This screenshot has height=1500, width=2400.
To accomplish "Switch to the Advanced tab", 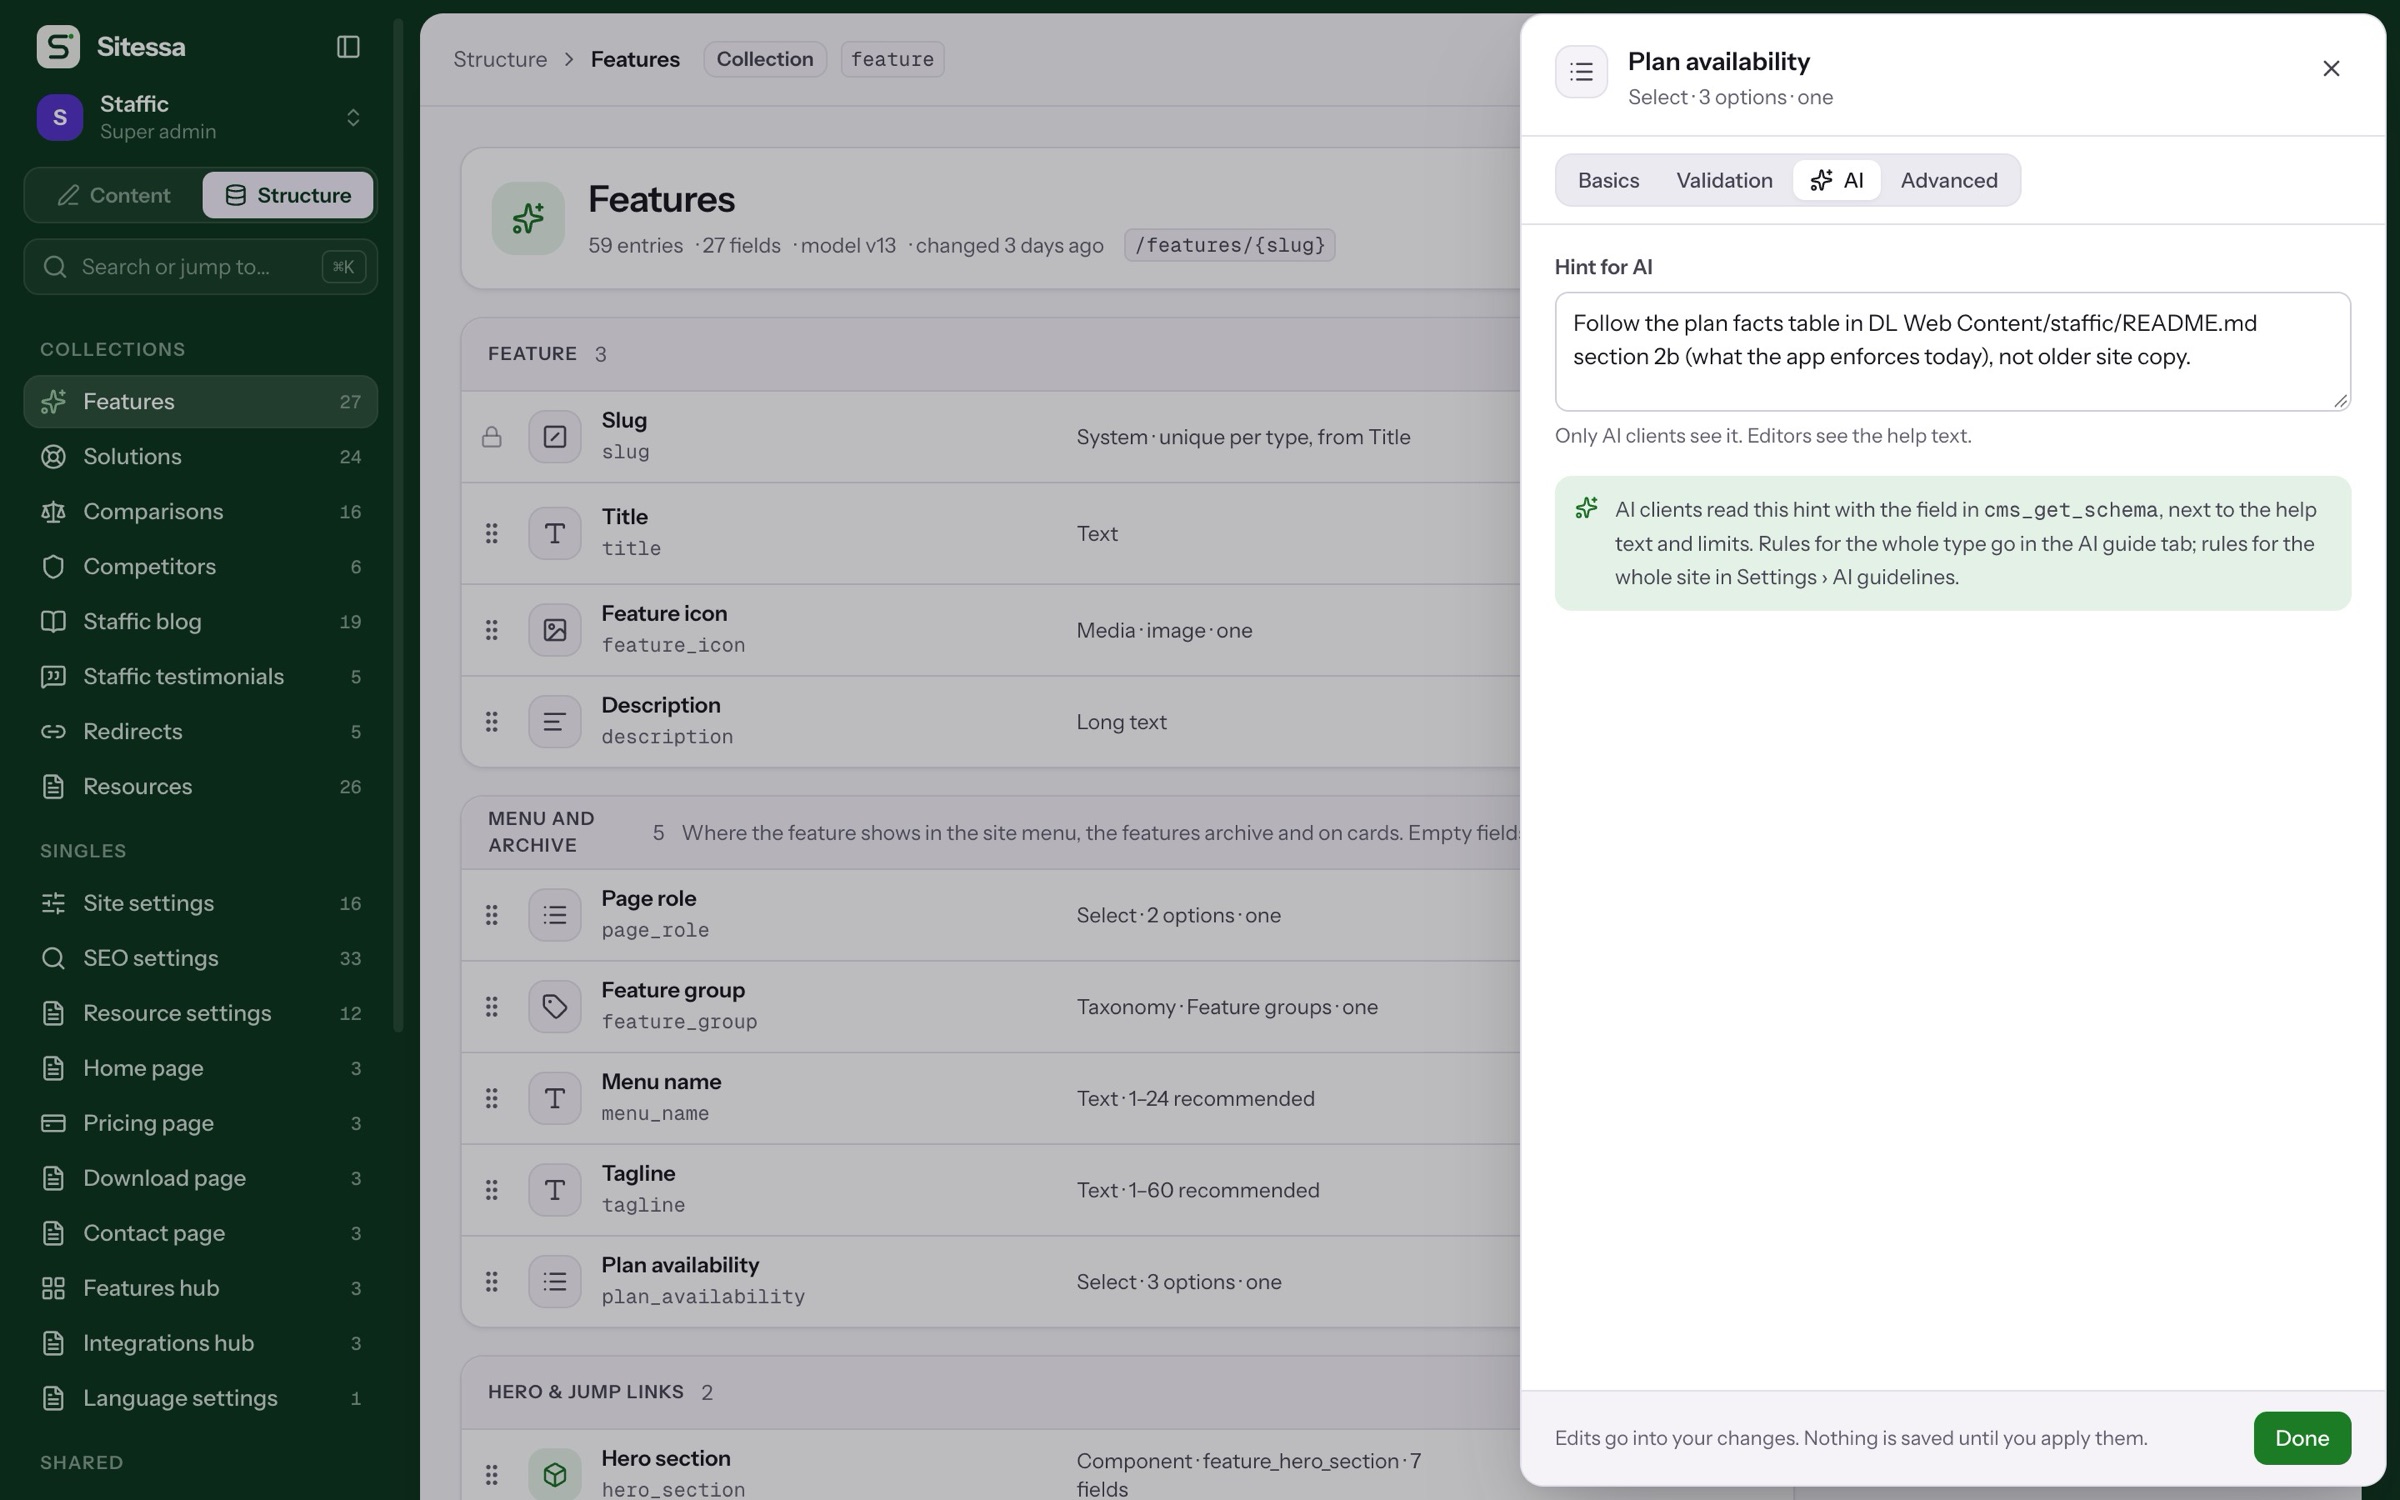I will (x=1949, y=181).
